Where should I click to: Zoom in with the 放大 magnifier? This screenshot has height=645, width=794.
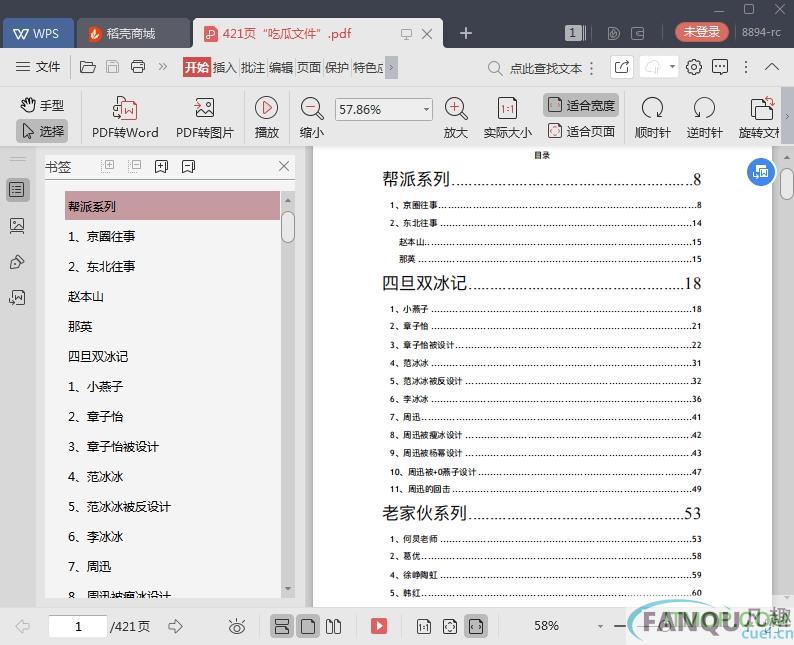pos(456,108)
